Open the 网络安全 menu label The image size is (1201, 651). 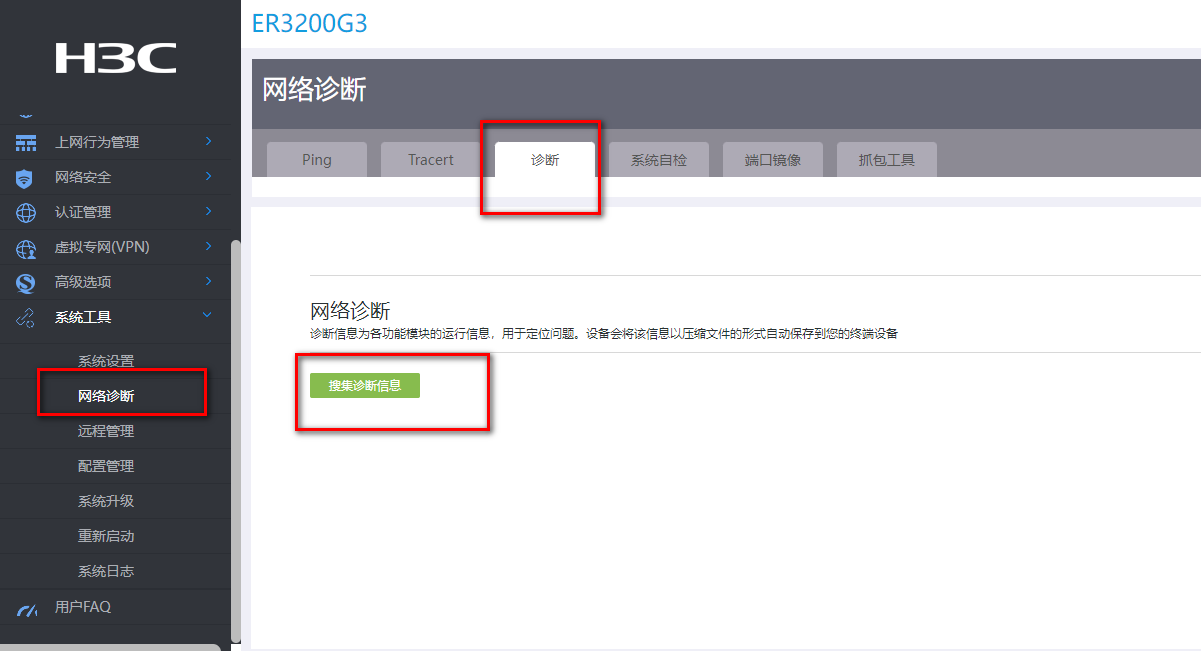click(x=83, y=177)
